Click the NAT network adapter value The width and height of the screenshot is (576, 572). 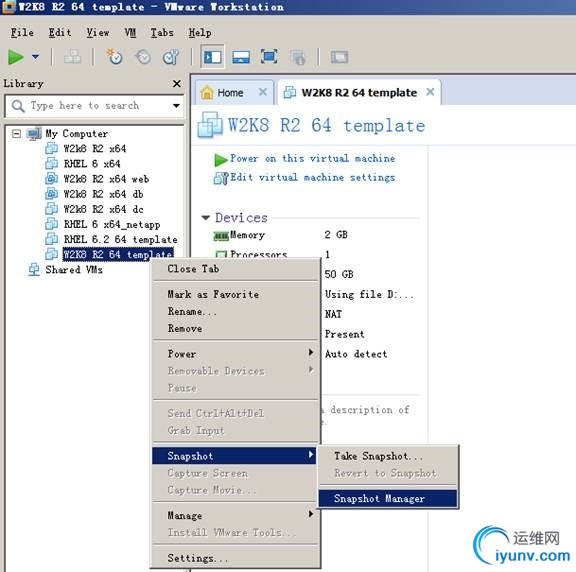(333, 314)
